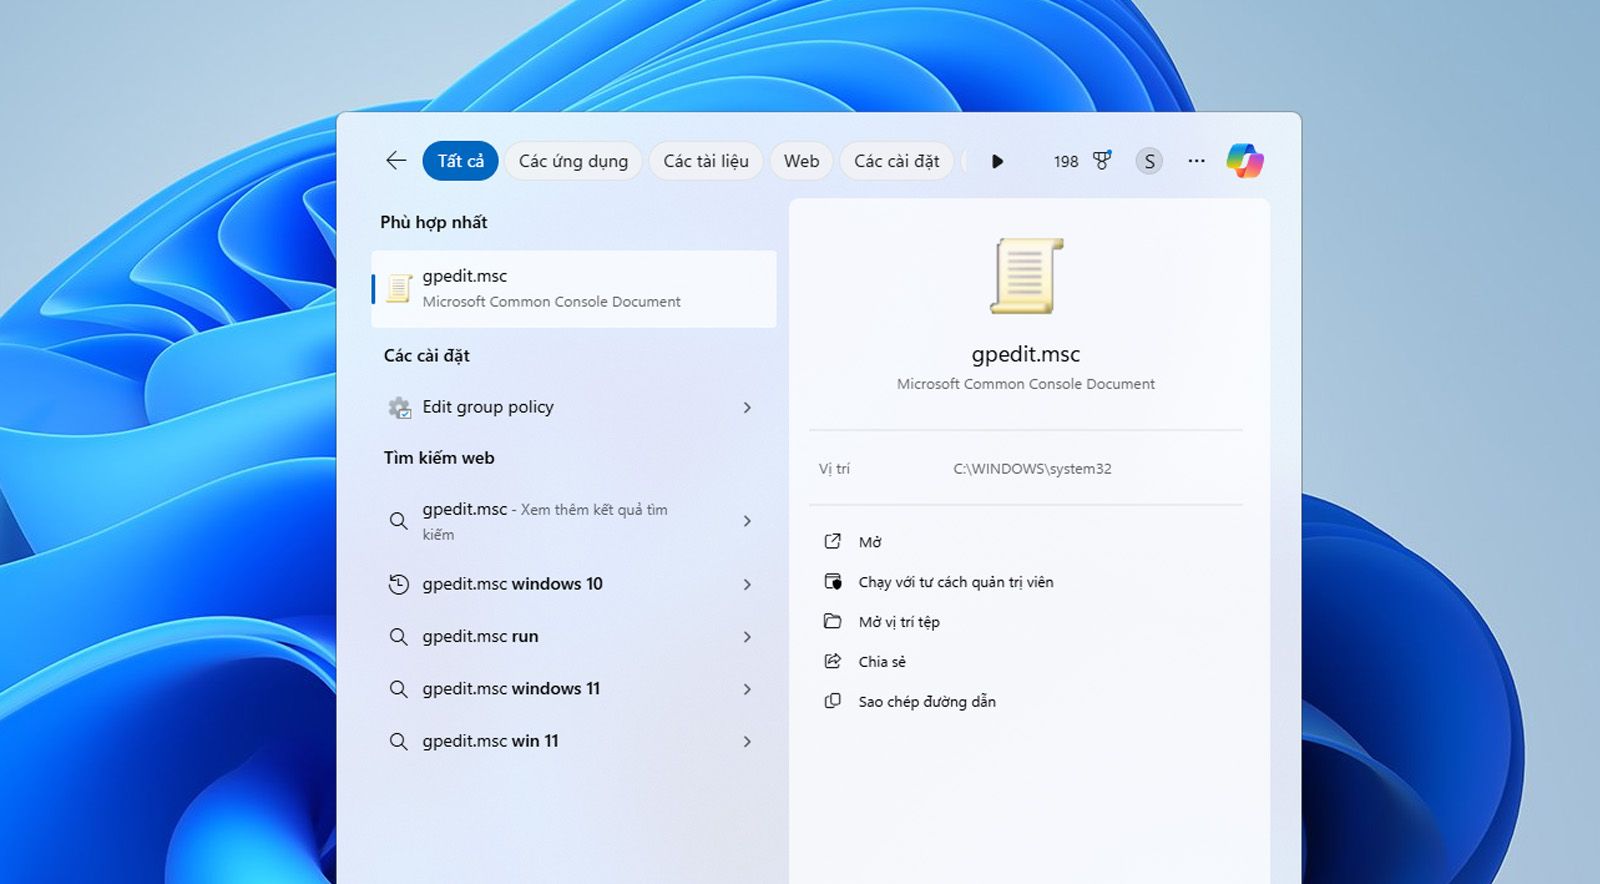Screen dimensions: 1600x884
Task: Expand the 'Xem thêm kết quả tìm kiếm' chevron
Action: [x=747, y=521]
